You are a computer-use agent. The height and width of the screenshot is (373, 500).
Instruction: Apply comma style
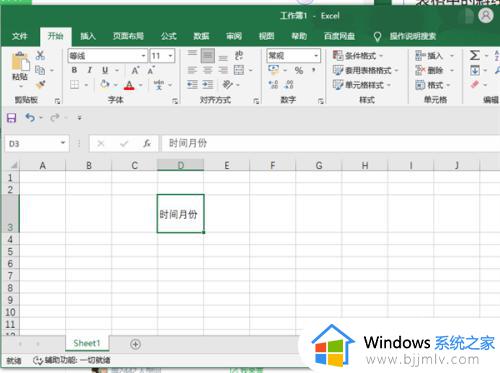pos(313,70)
